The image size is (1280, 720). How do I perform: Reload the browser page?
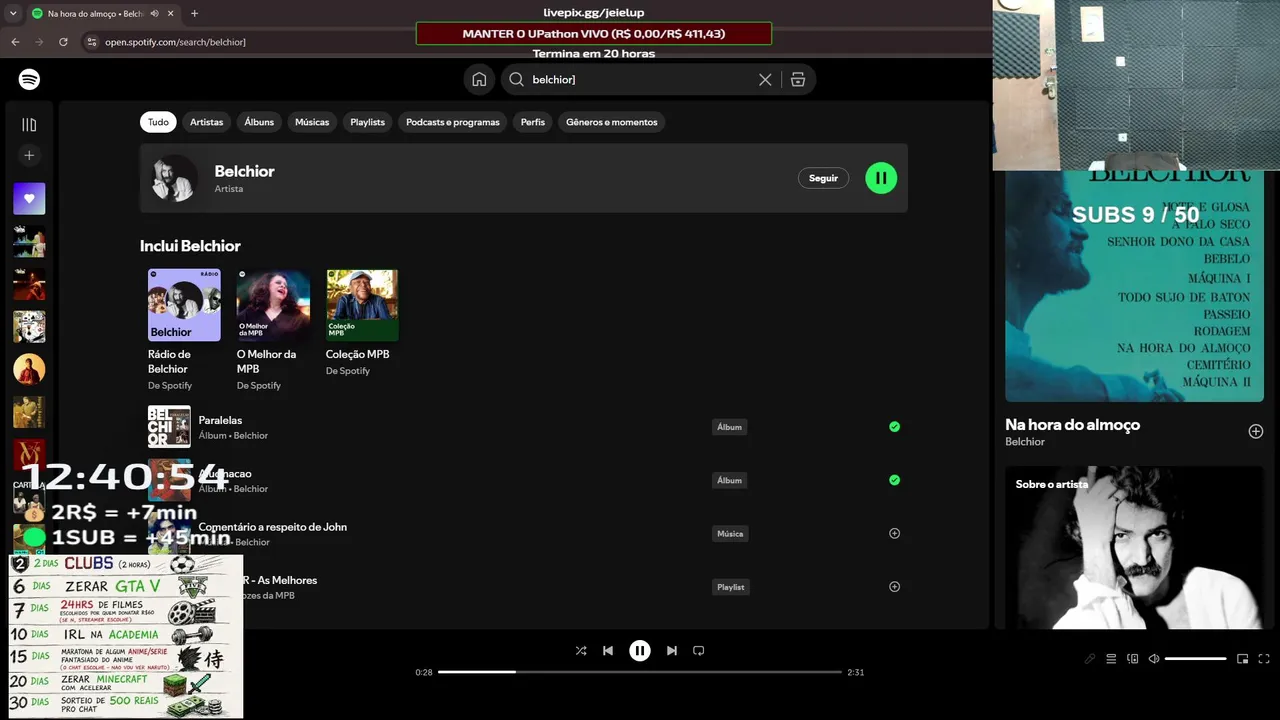click(x=63, y=42)
